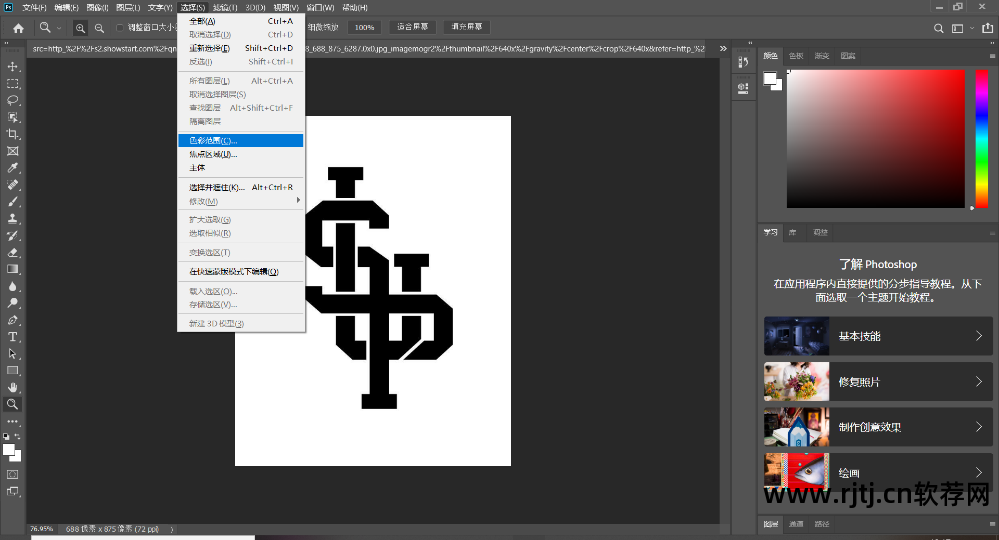Click the share icon at top right
This screenshot has width=999, height=540.
click(x=987, y=28)
